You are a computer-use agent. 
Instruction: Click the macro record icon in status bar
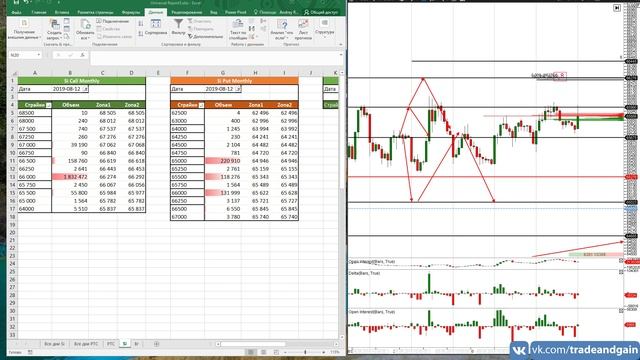click(x=30, y=352)
